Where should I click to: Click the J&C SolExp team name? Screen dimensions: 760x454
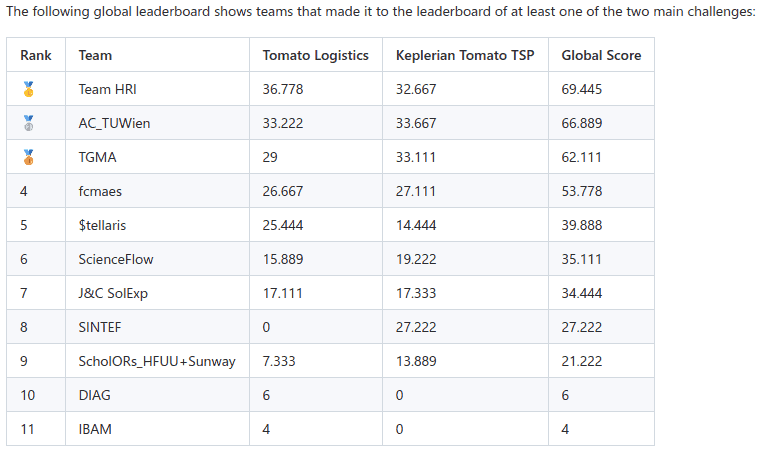(x=113, y=293)
